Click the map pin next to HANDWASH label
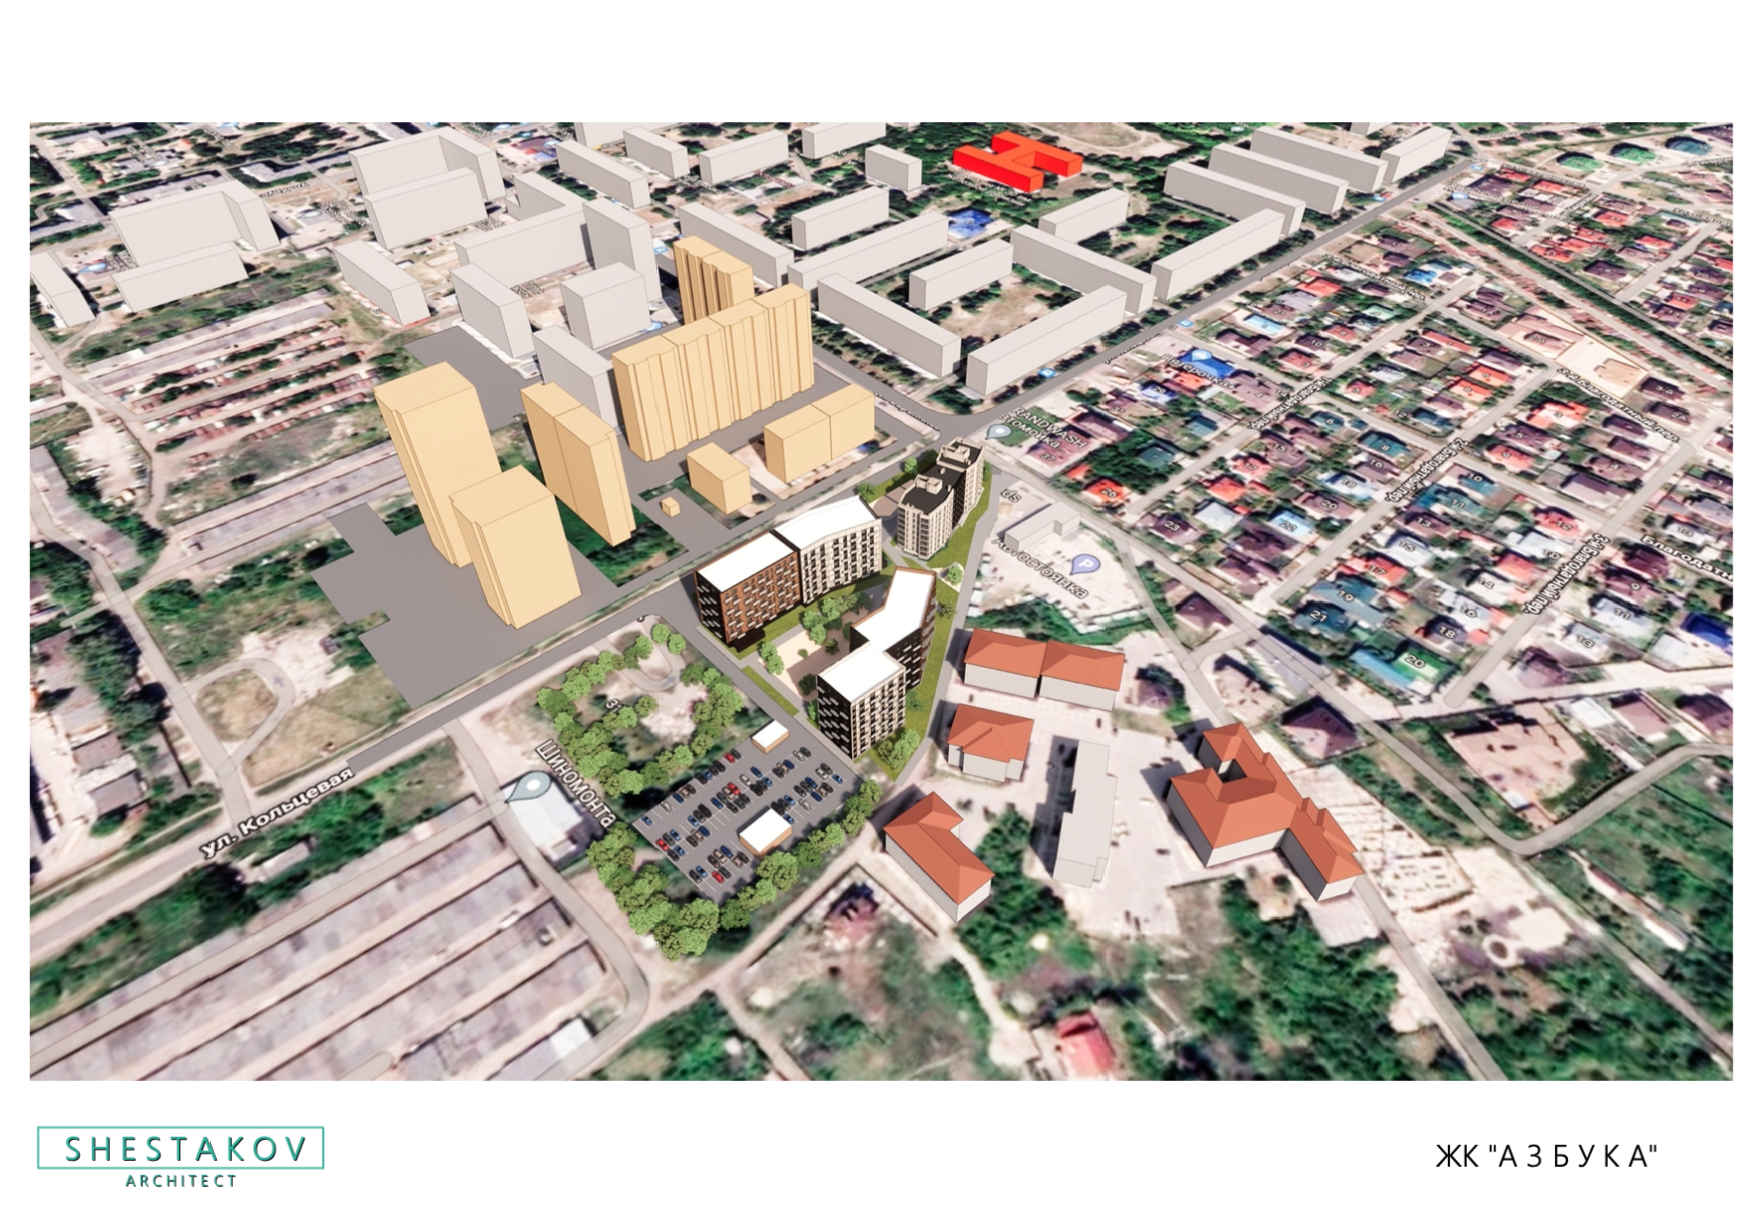 pyautogui.click(x=998, y=433)
